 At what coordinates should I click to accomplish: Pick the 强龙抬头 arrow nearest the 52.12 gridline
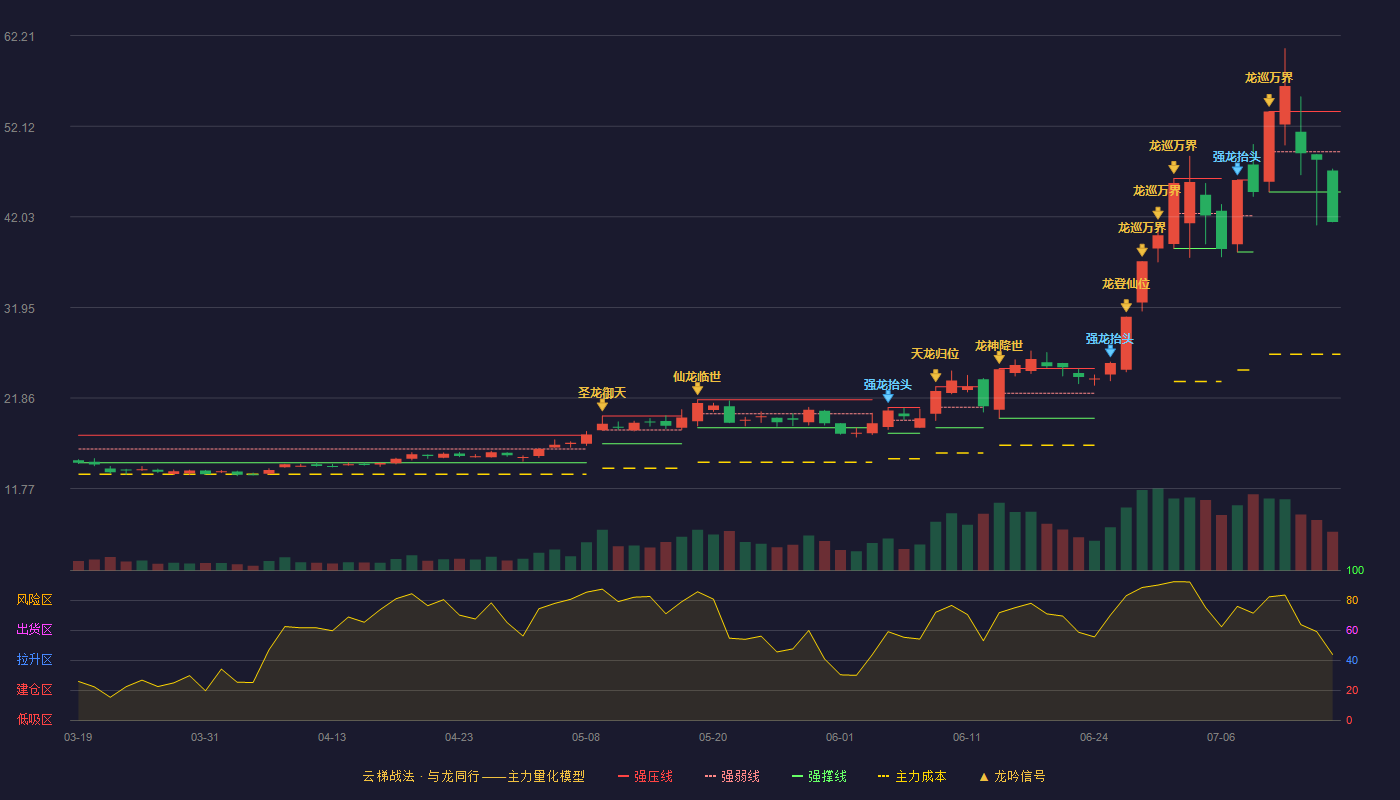coord(1237,168)
